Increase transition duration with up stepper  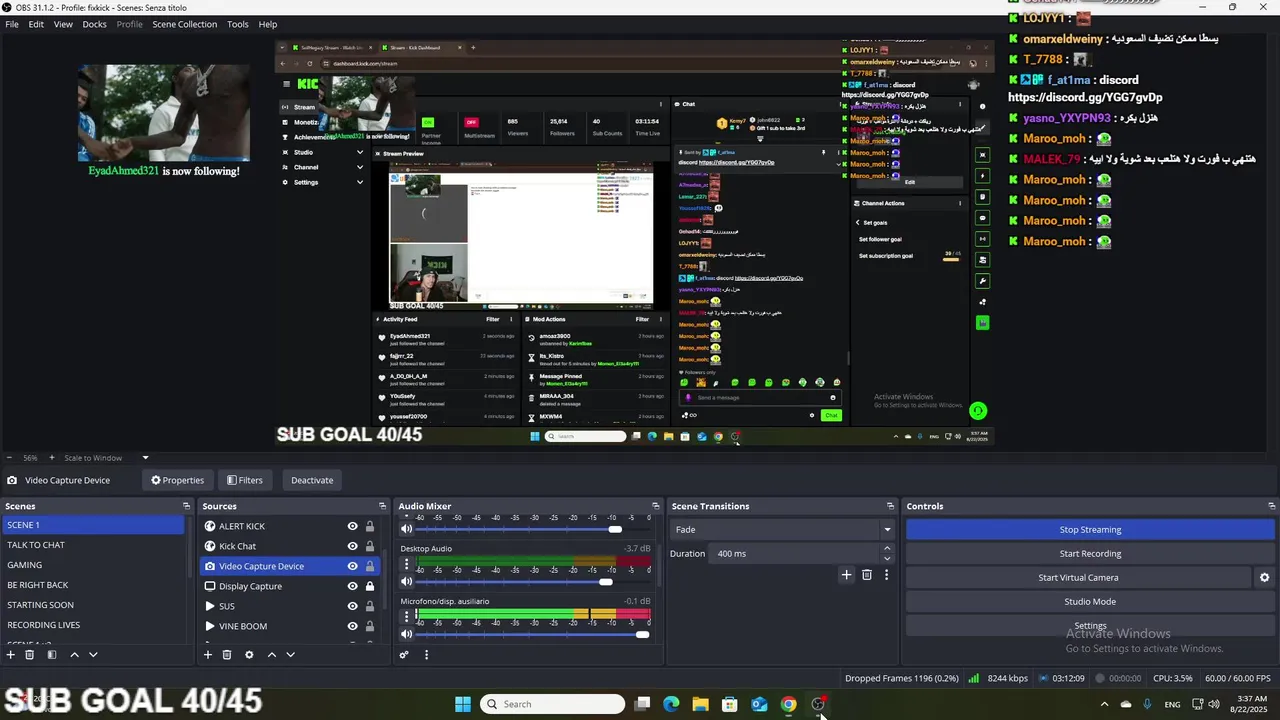click(887, 548)
